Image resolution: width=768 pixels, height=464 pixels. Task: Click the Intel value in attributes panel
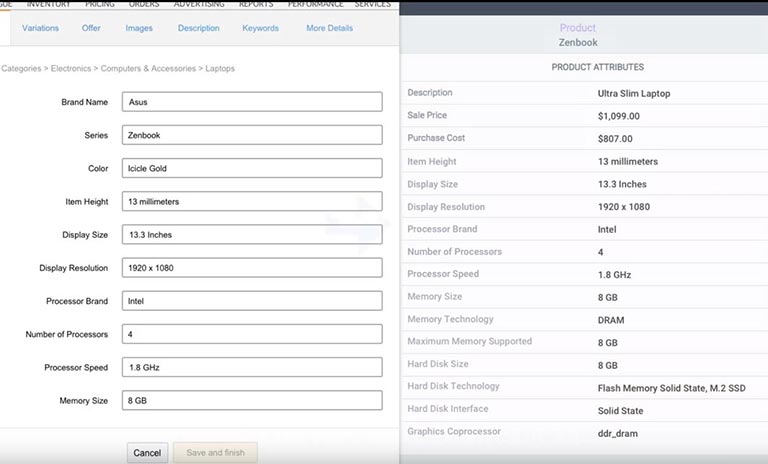(x=607, y=229)
